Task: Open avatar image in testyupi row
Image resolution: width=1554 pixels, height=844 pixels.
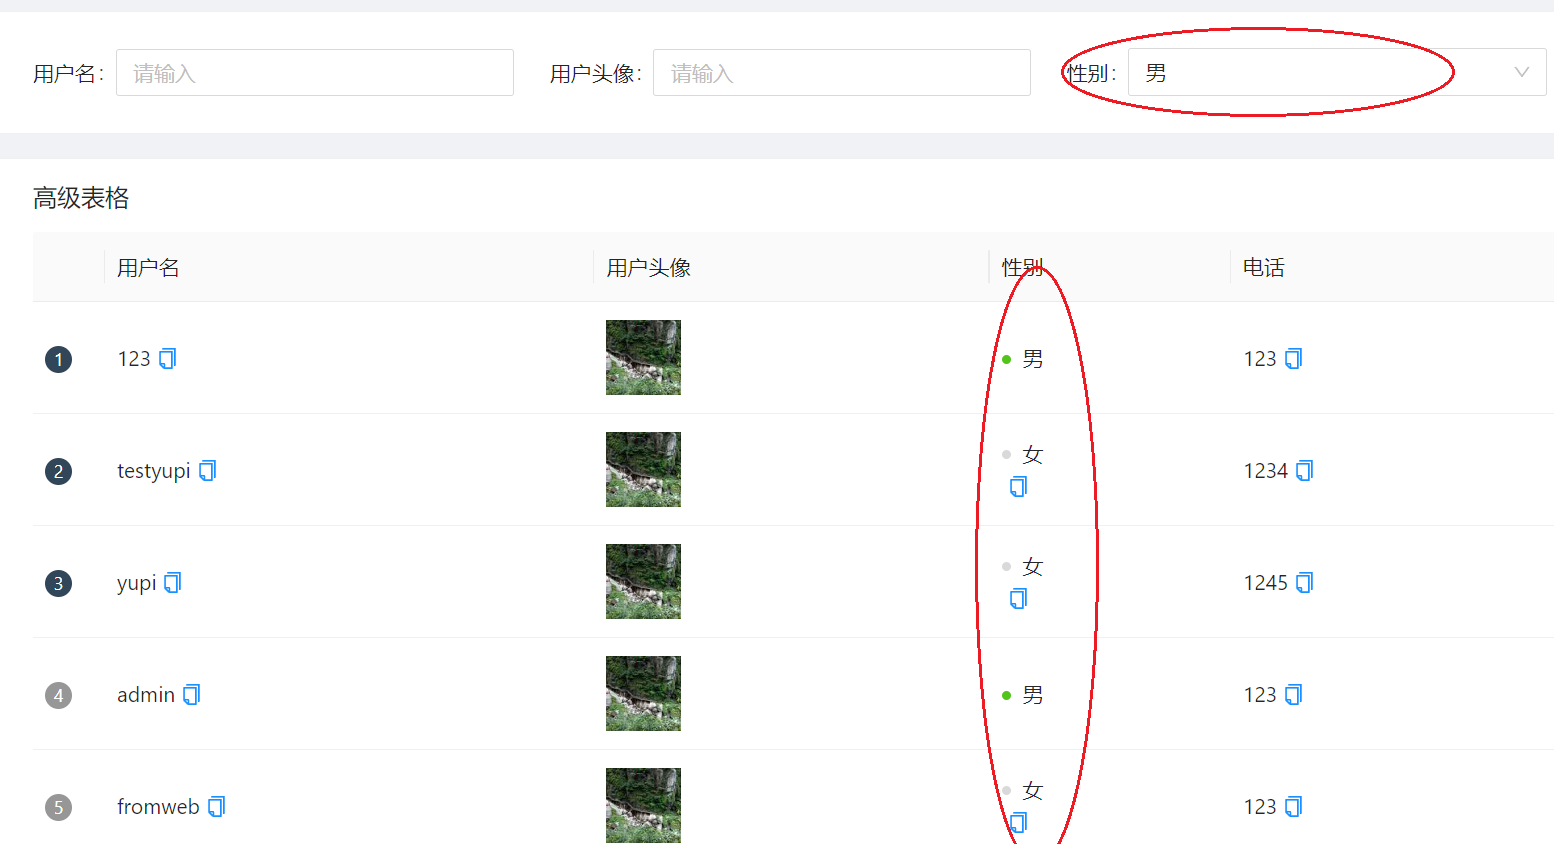Action: coord(643,469)
